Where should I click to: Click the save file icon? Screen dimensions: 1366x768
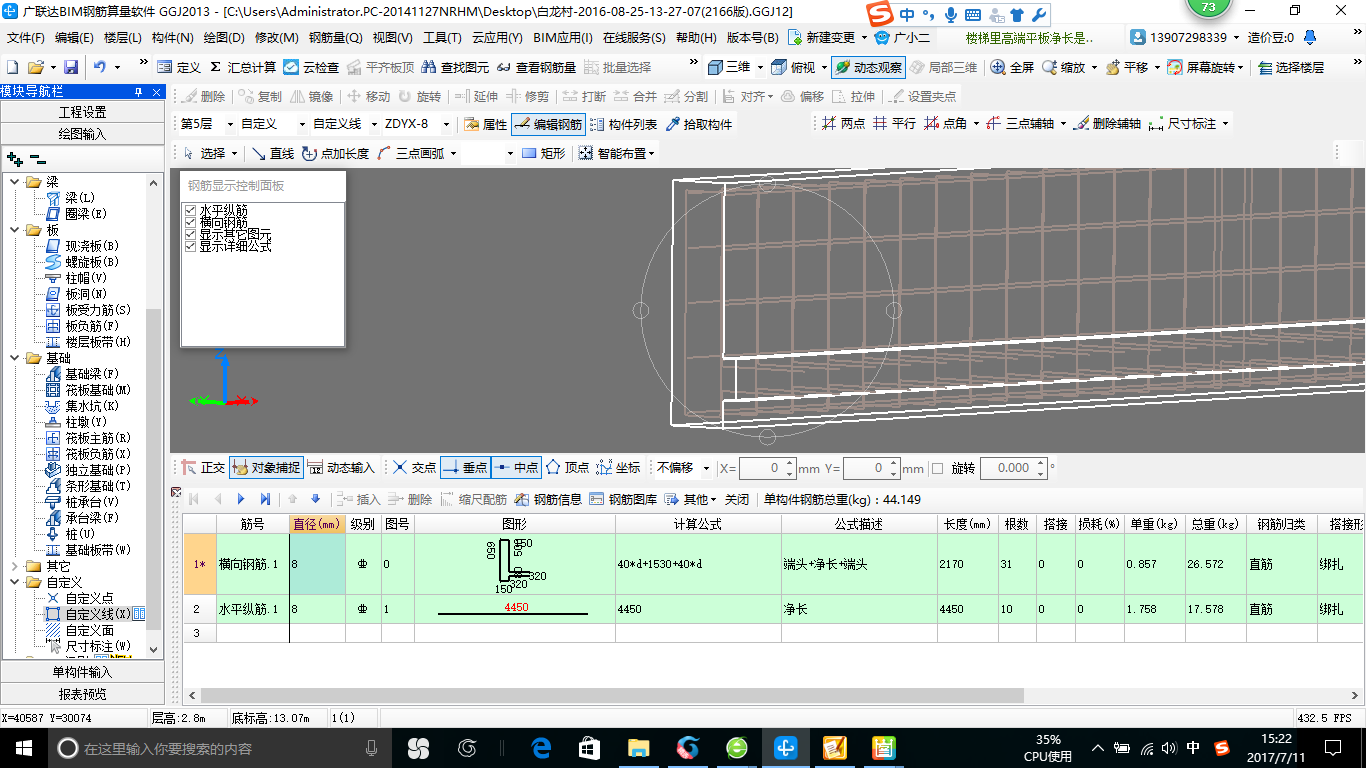coord(71,67)
